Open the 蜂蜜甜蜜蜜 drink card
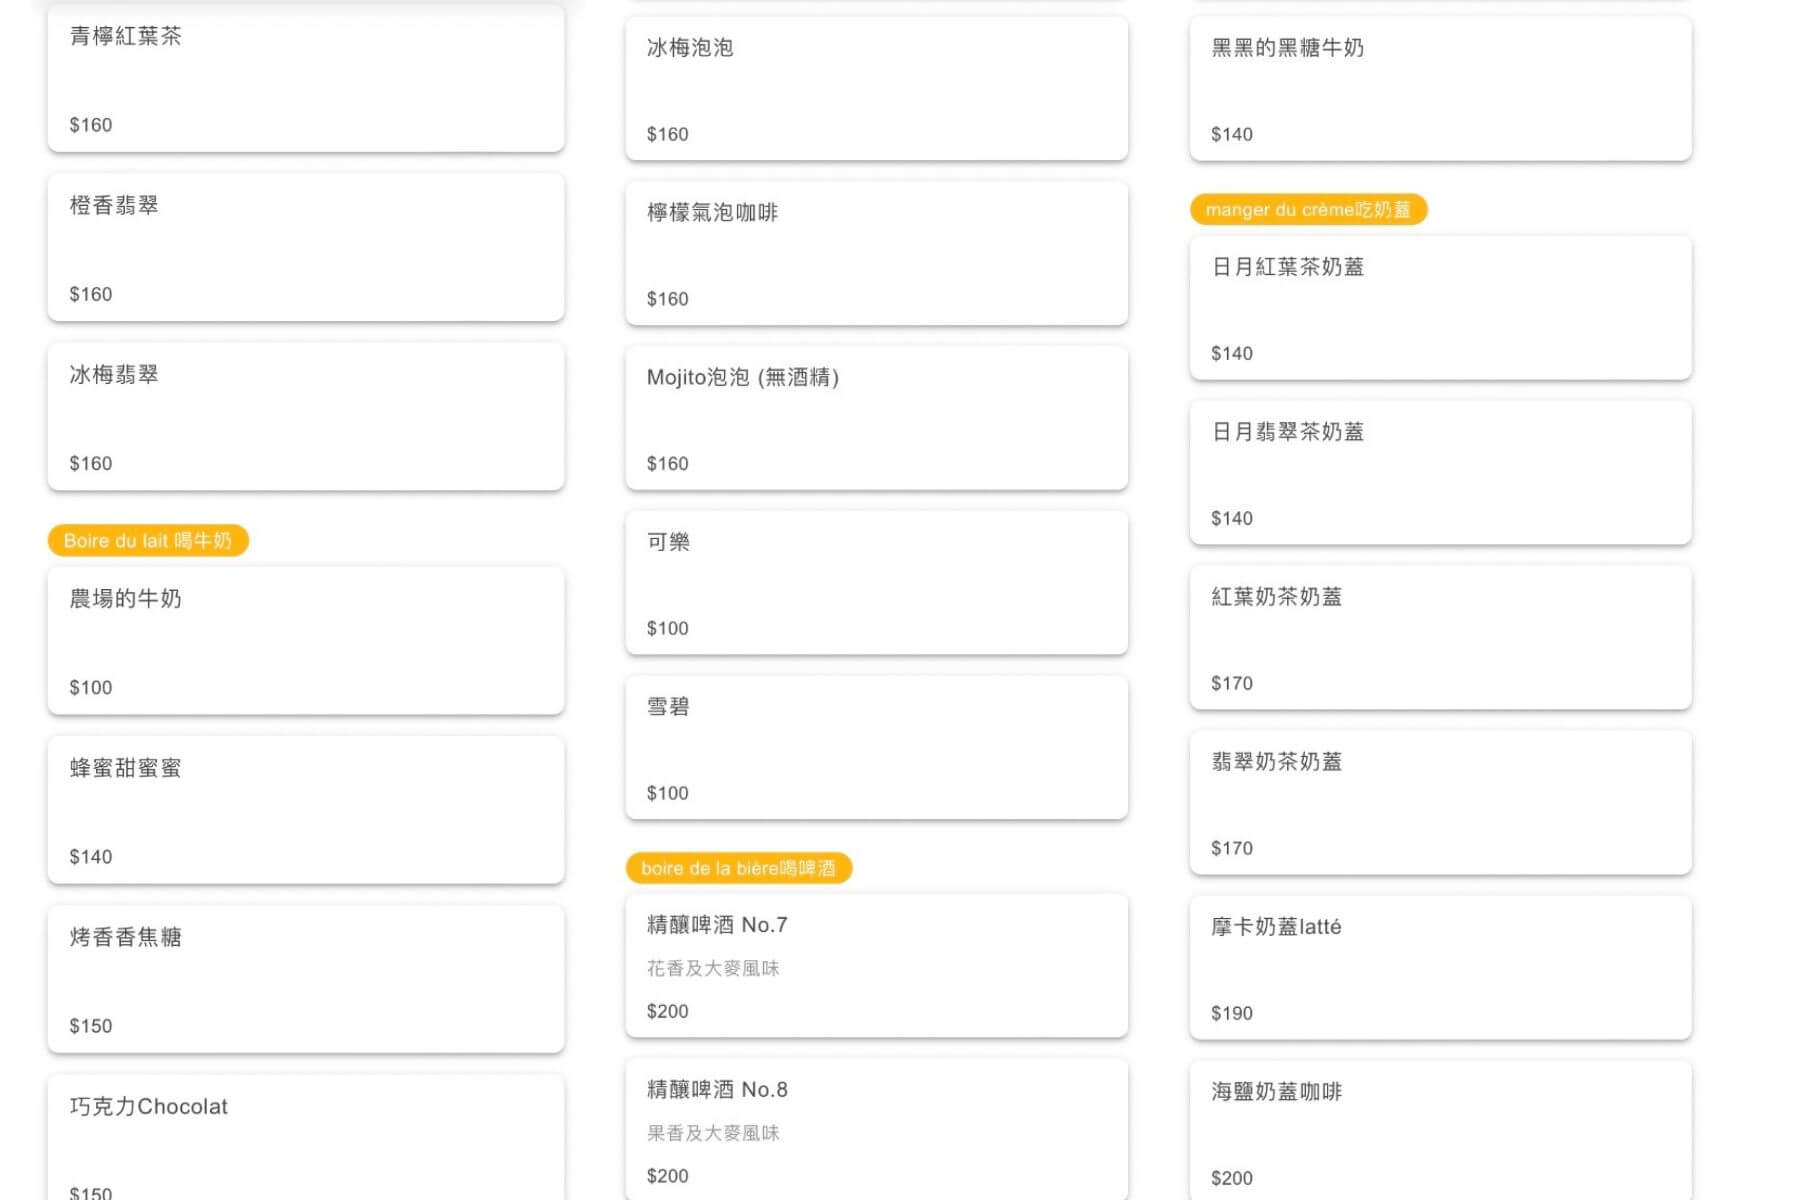The image size is (1800, 1200). click(306, 810)
